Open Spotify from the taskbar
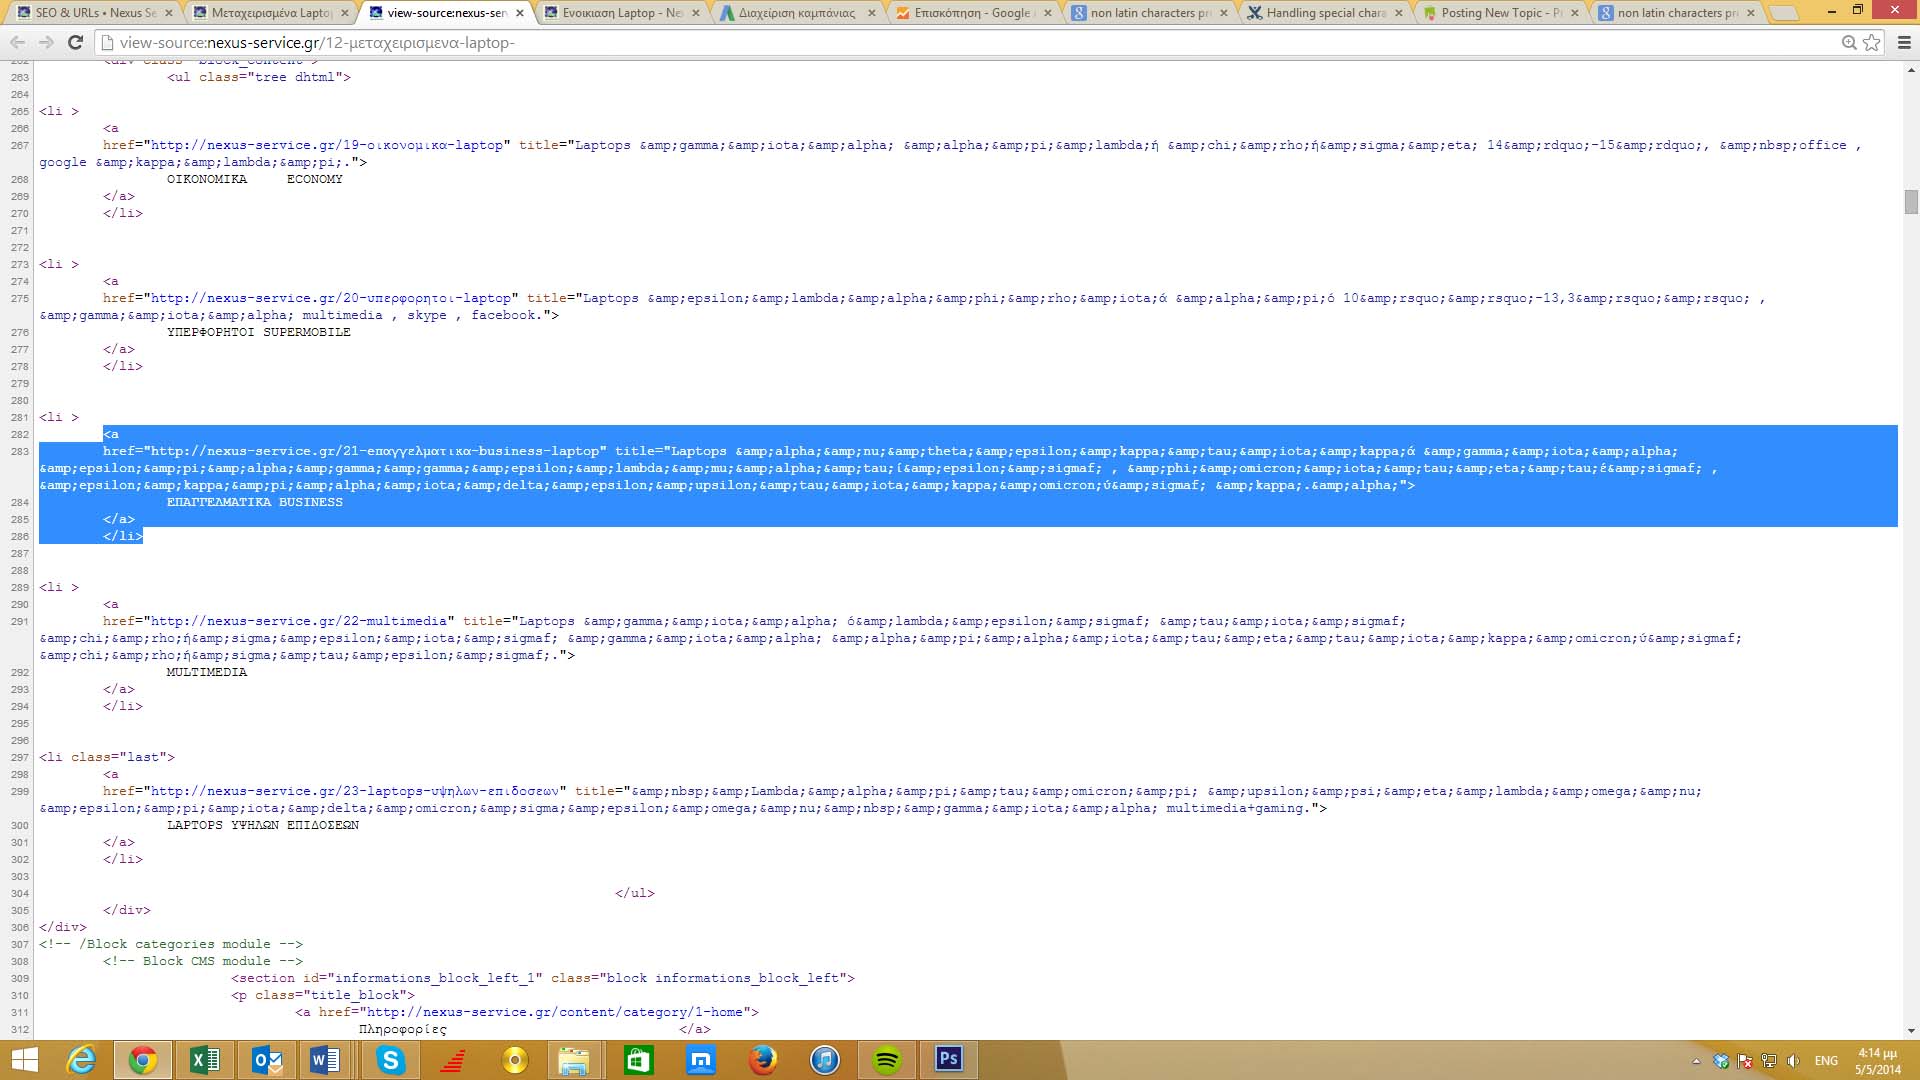The width and height of the screenshot is (1920, 1080). pyautogui.click(x=886, y=1059)
